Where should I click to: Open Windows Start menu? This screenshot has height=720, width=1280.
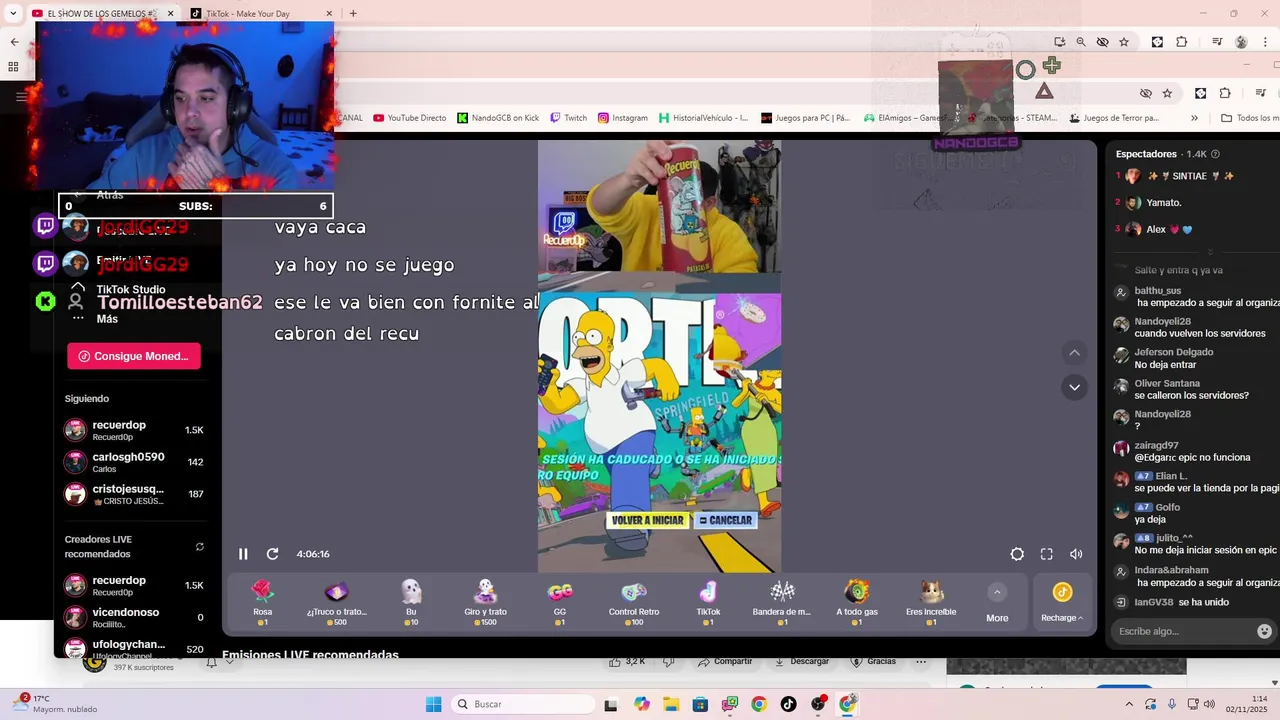pyautogui.click(x=433, y=704)
